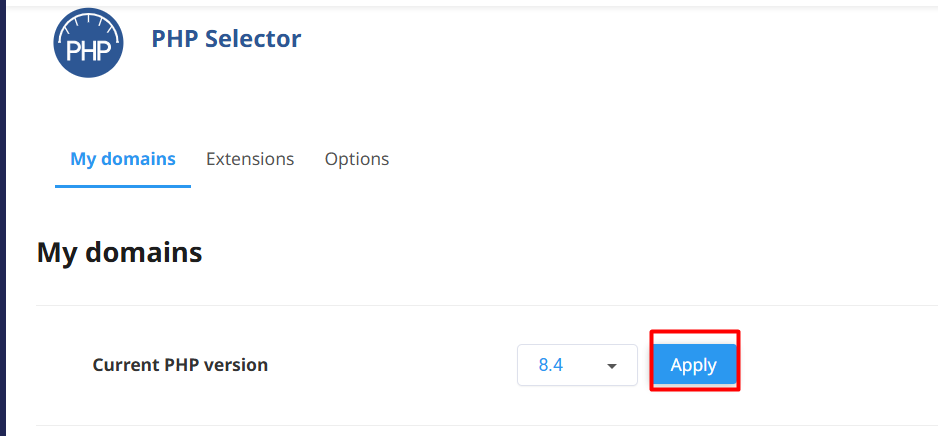Click the PHP Selector page title
The image size is (938, 436).
[226, 39]
